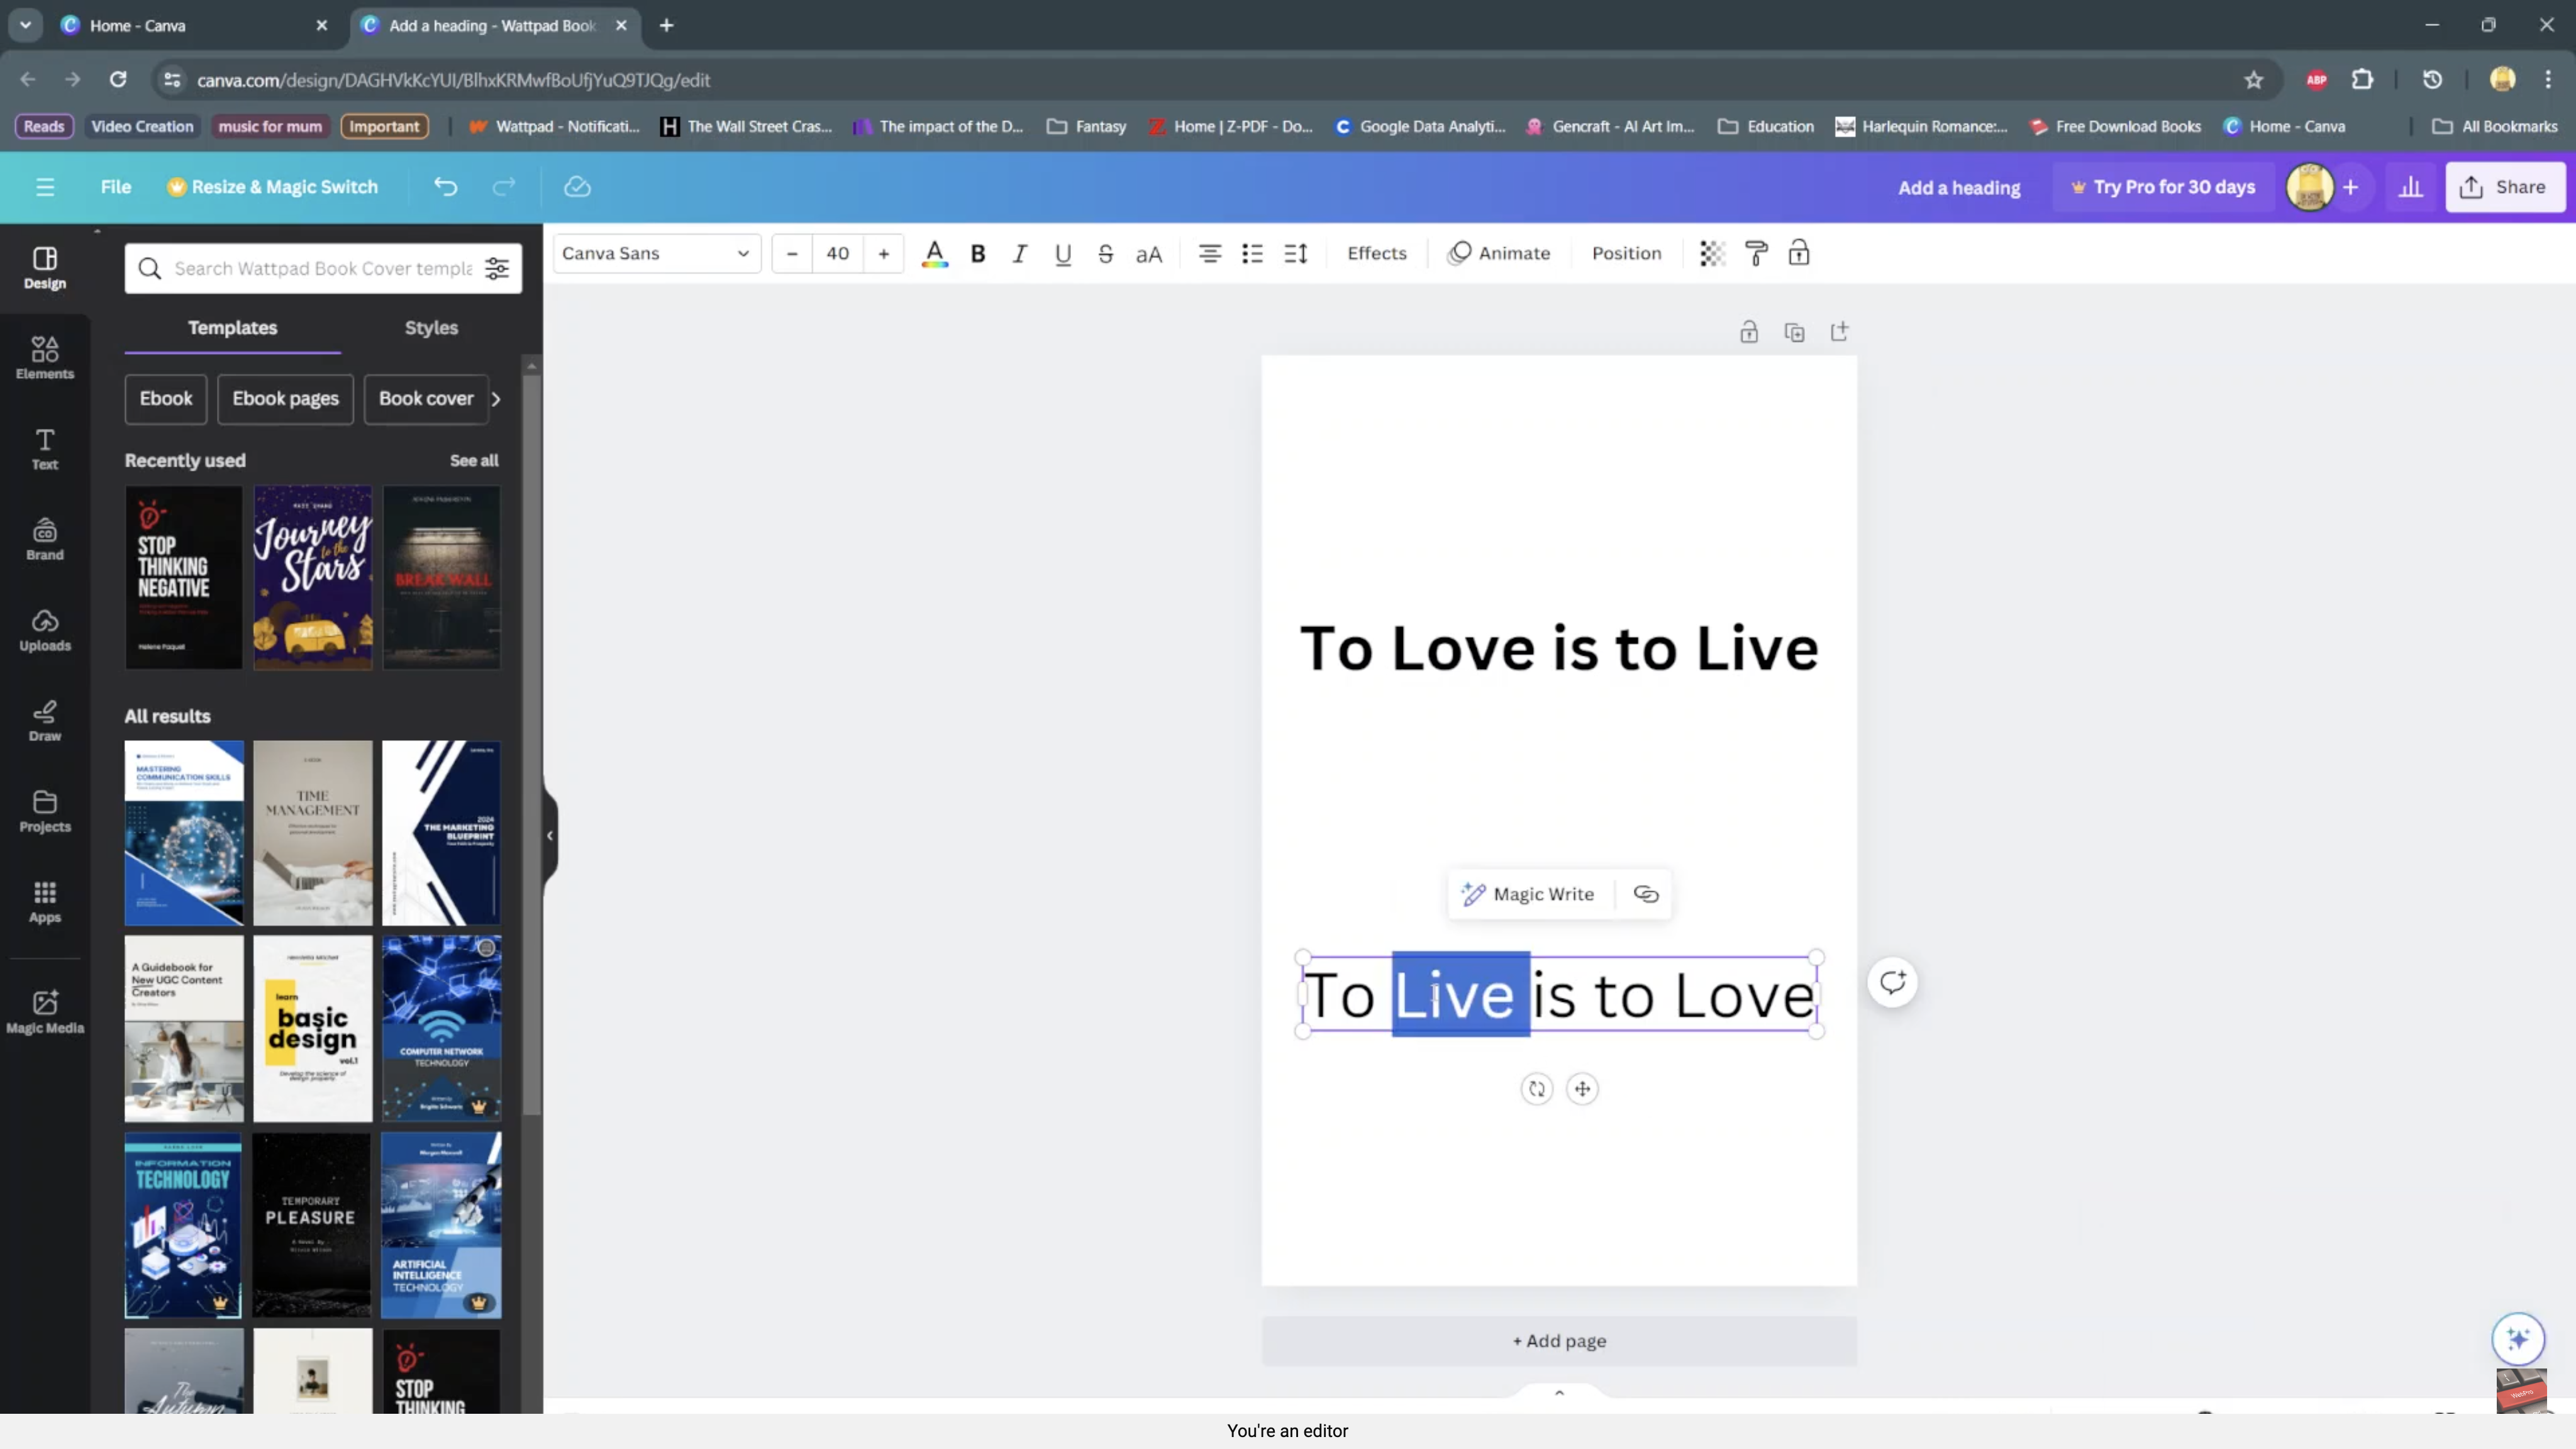Select the Journey to the Stars template
The image size is (2576, 1449).
point(313,578)
